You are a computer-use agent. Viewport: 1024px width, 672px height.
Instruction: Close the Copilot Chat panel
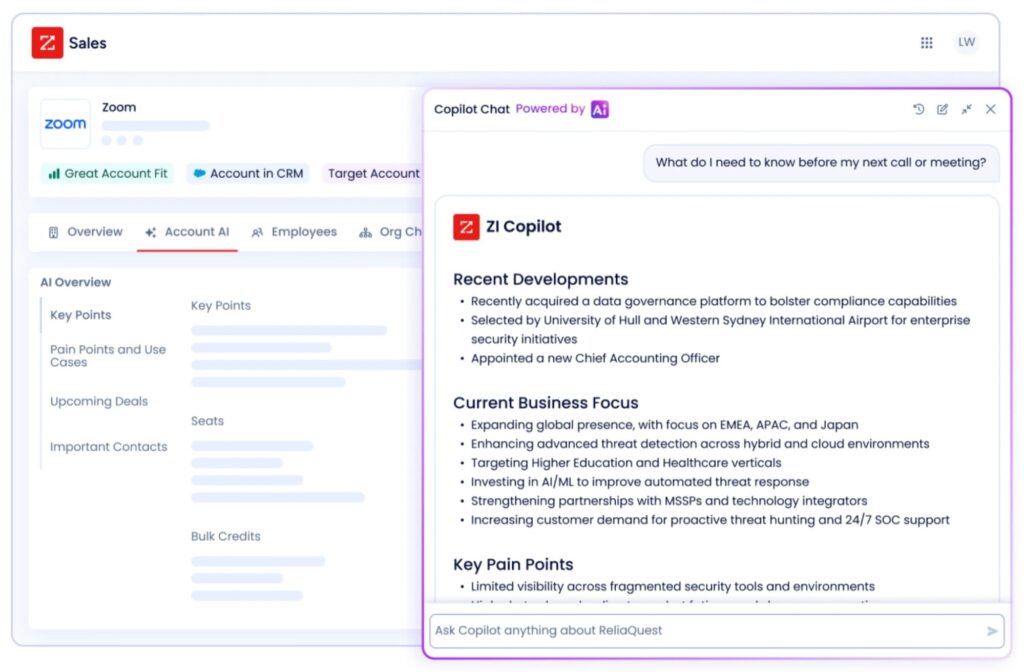pos(990,109)
